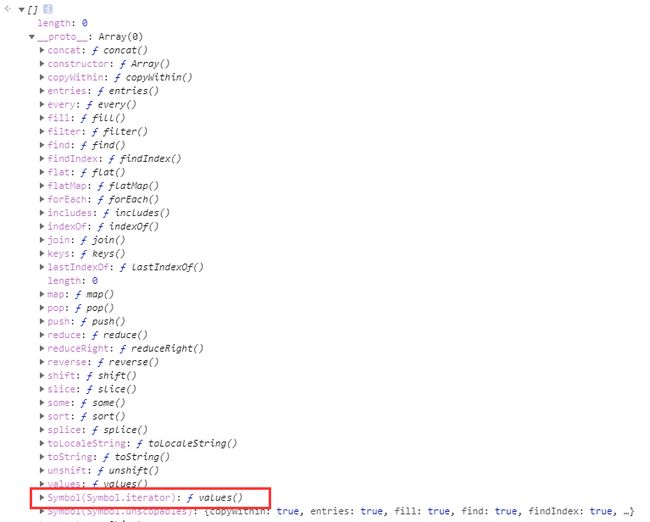Expand the flatMap function entry
Viewport: 650px width, 522px height.
42,186
